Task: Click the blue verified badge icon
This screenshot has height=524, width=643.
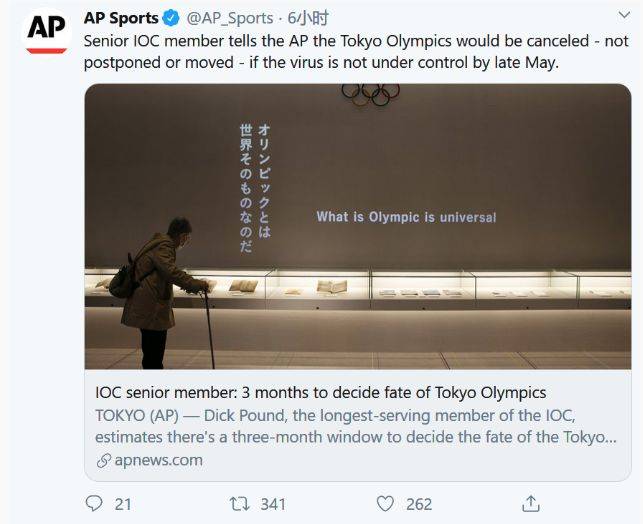Action: (171, 18)
